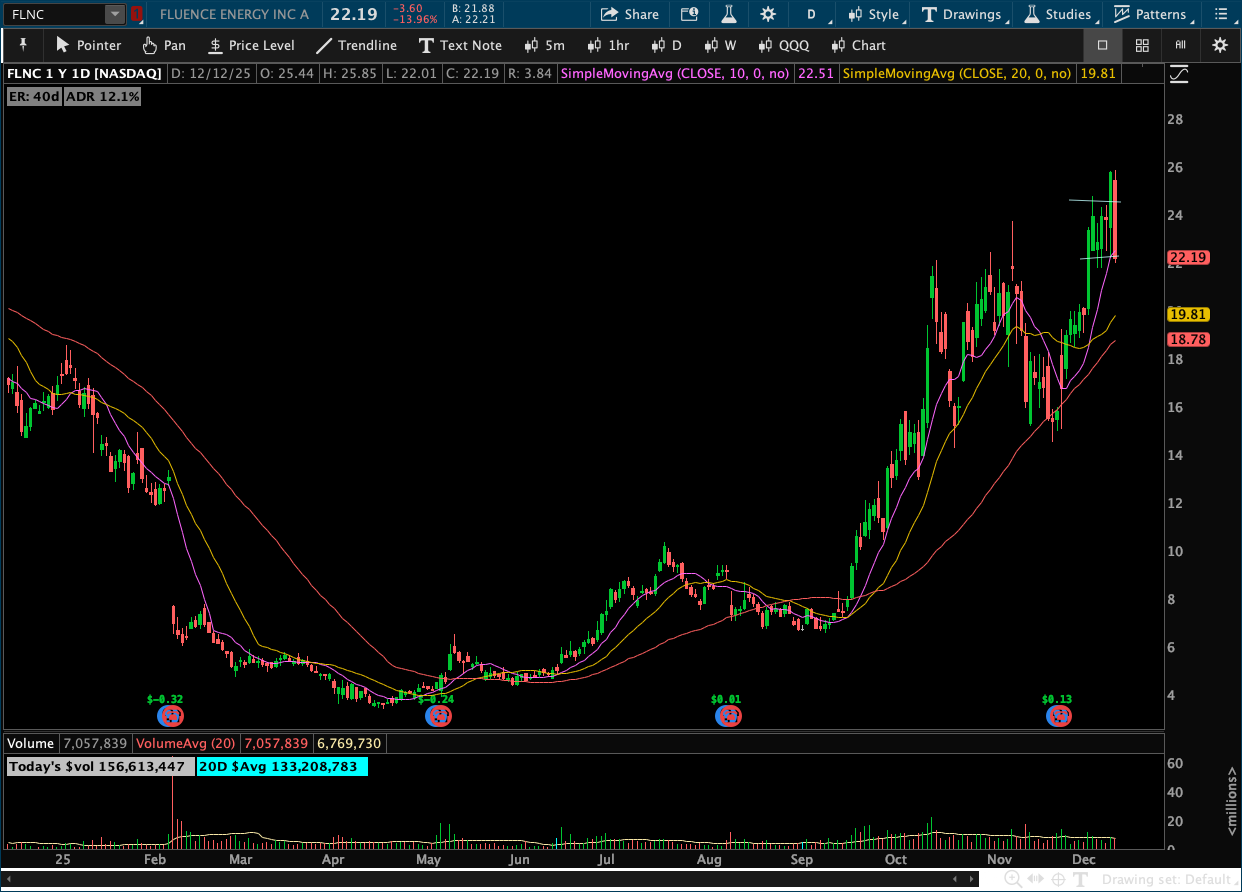Click the May earnings icon labeled $-0.24

click(x=436, y=715)
